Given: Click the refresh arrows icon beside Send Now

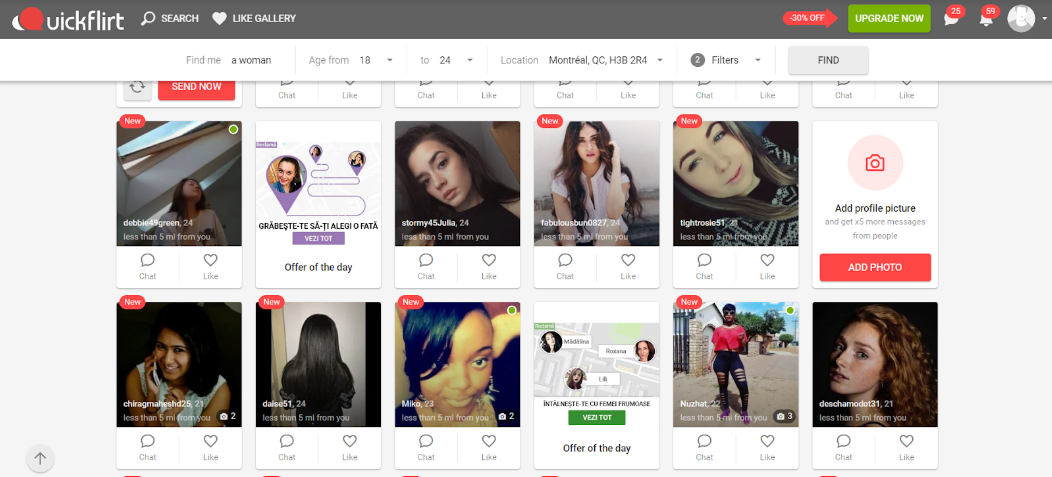Looking at the screenshot, I should (x=138, y=87).
